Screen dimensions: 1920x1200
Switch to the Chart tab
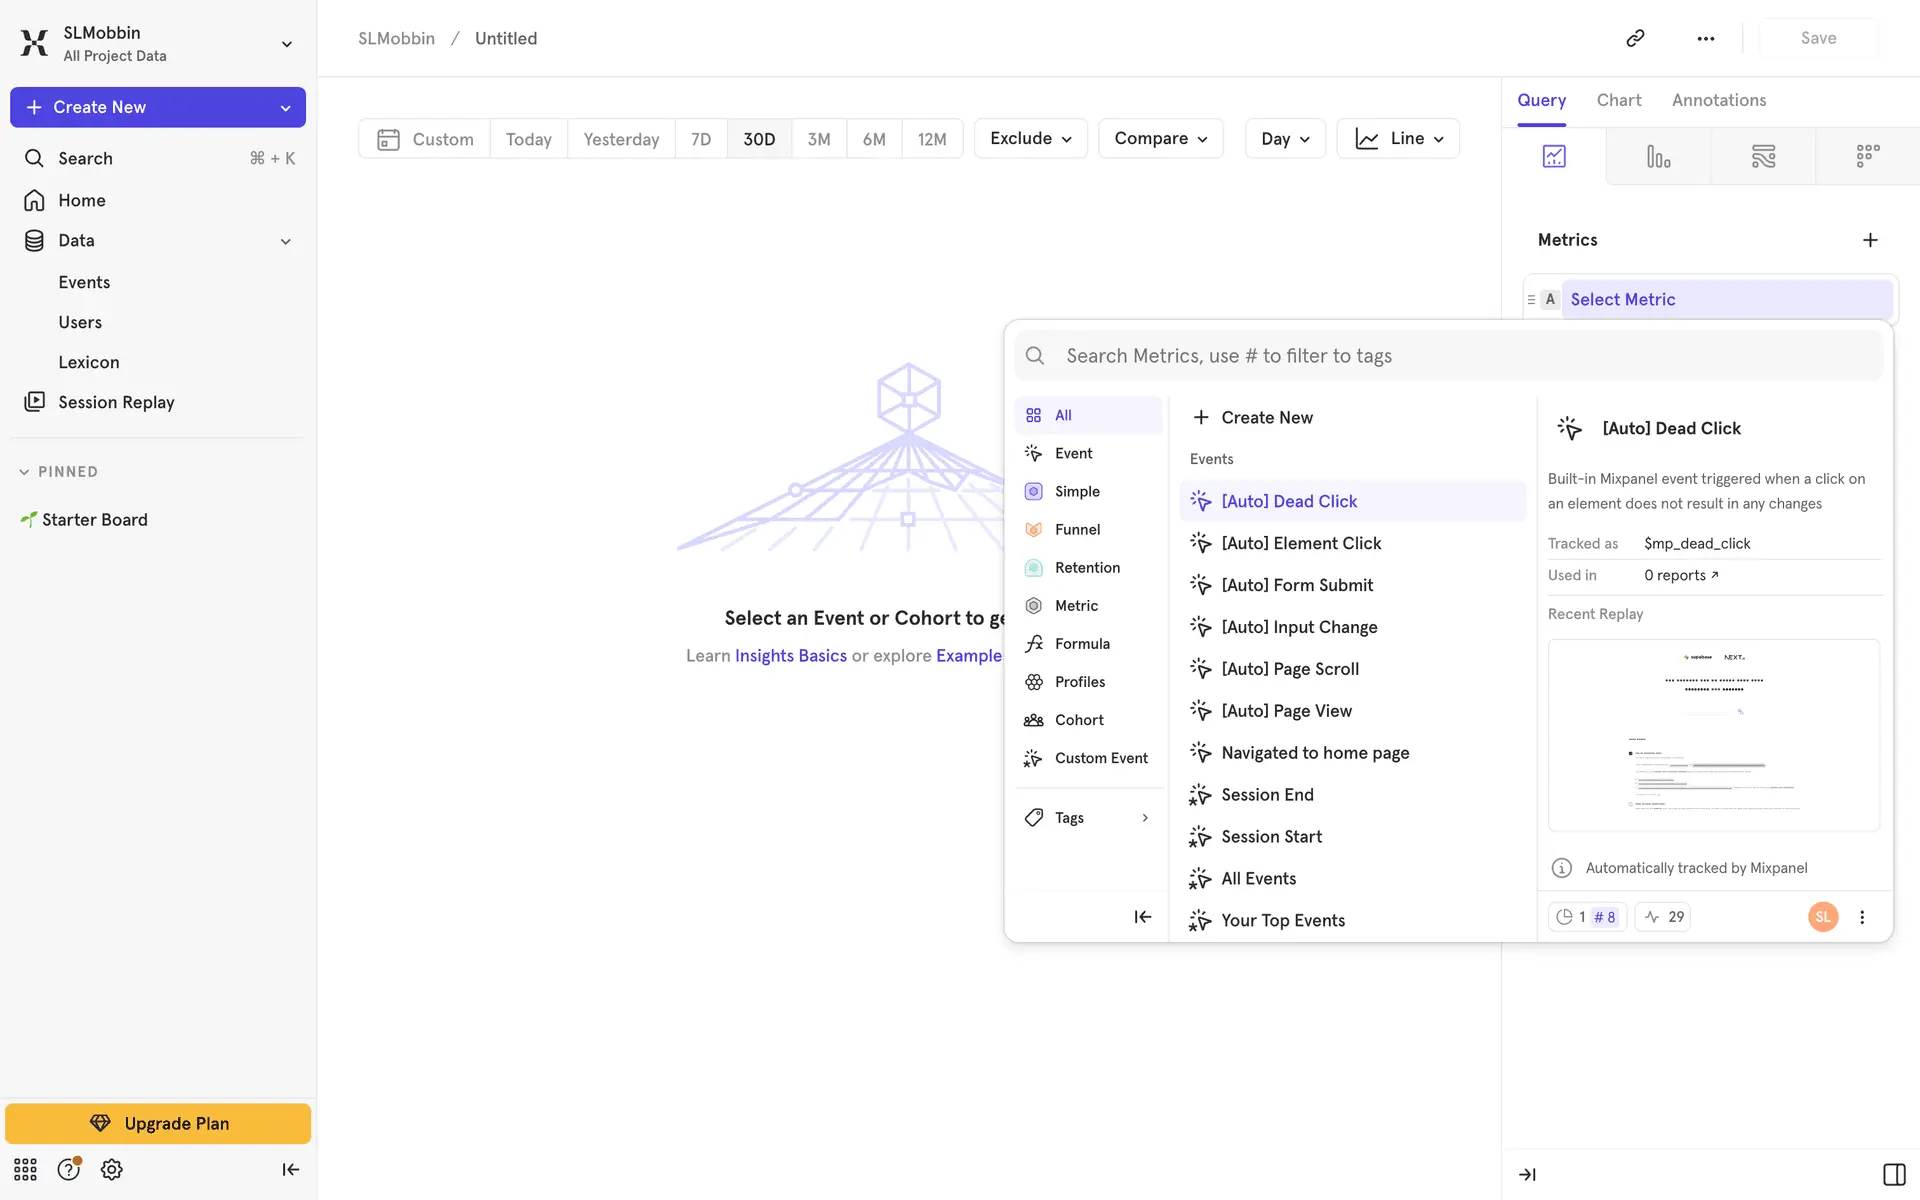(1618, 100)
